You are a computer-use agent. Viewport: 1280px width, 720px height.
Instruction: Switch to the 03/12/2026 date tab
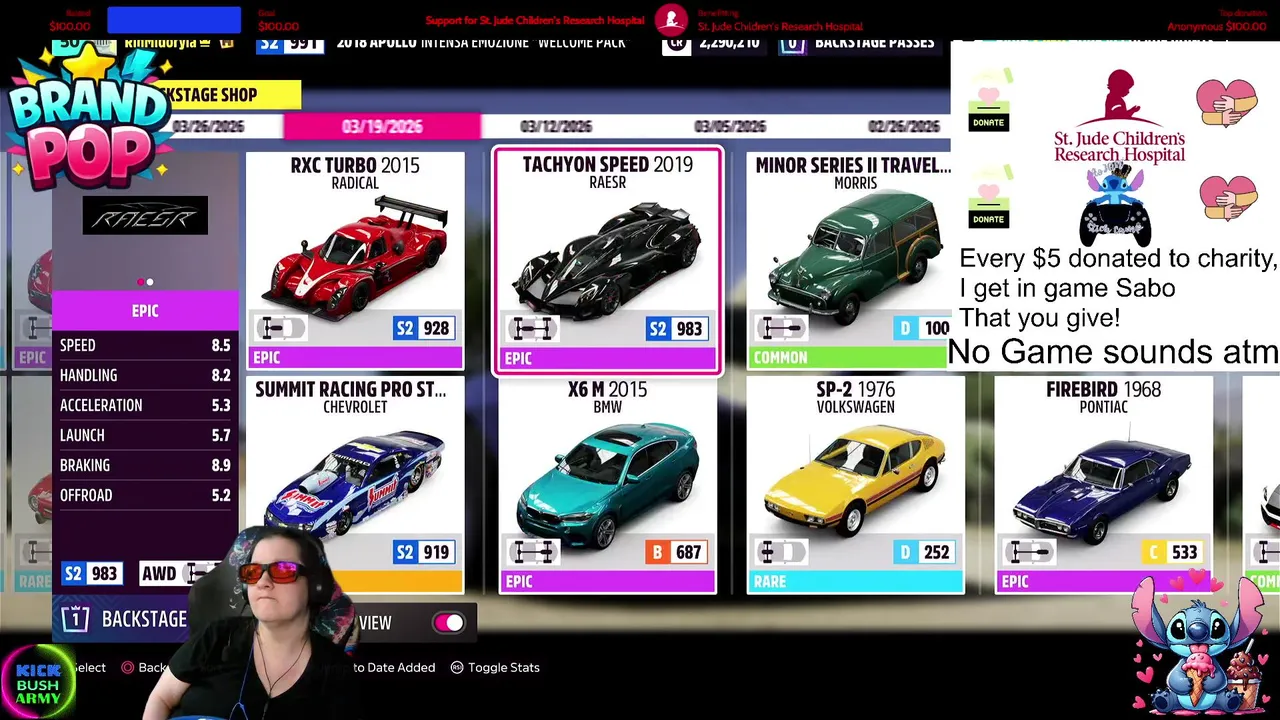click(x=556, y=126)
